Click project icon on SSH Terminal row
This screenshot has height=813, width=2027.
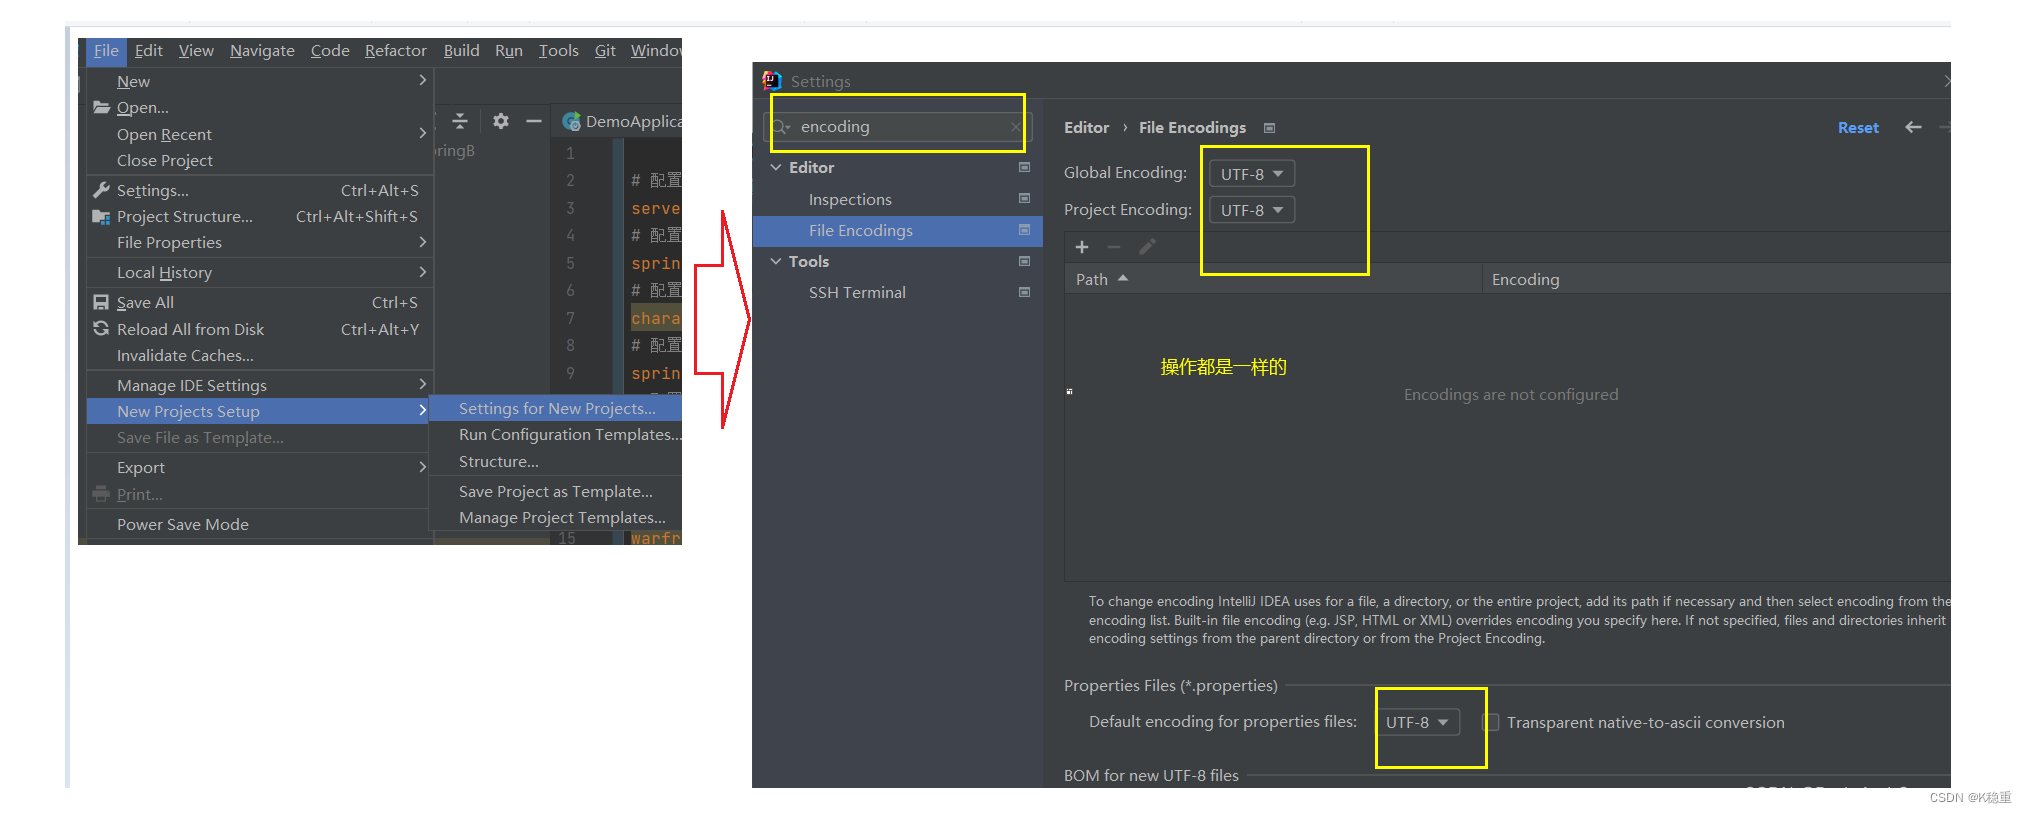[x=1025, y=292]
